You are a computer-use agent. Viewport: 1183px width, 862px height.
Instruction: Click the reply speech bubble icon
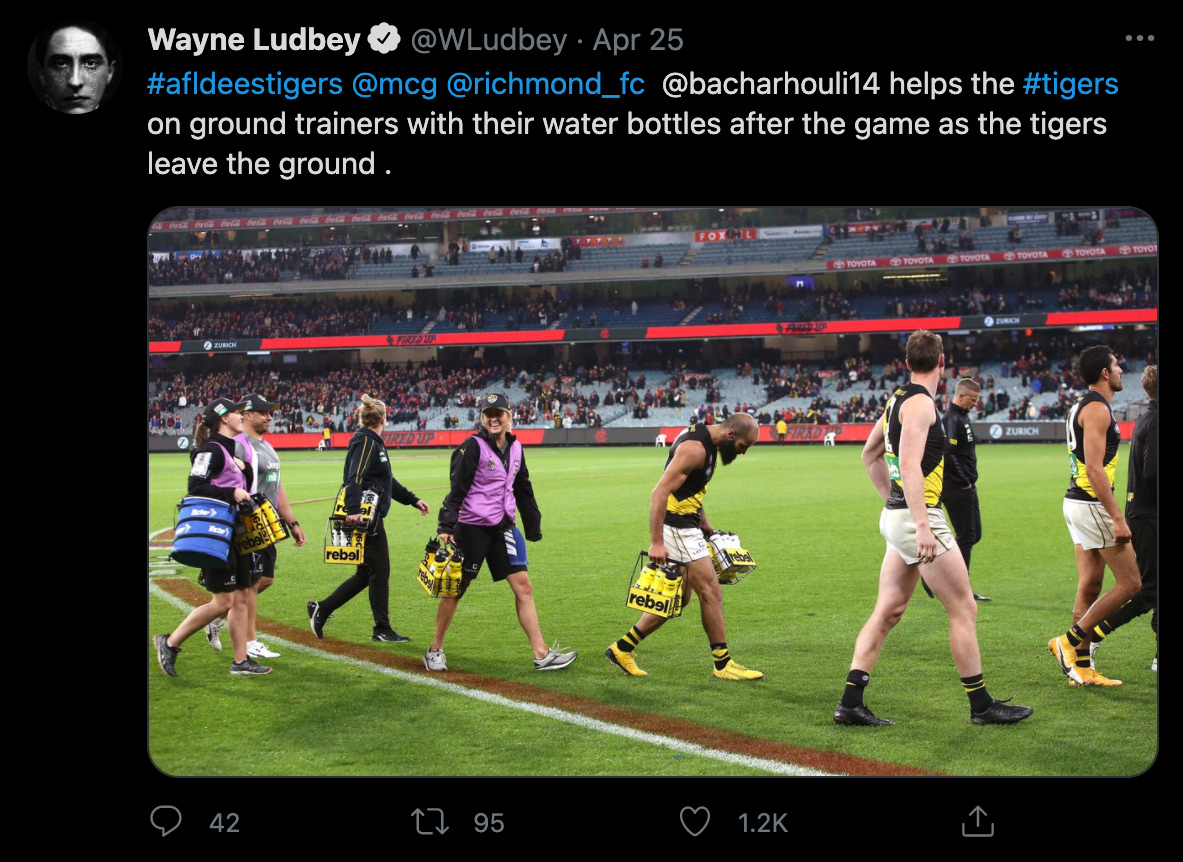(166, 821)
